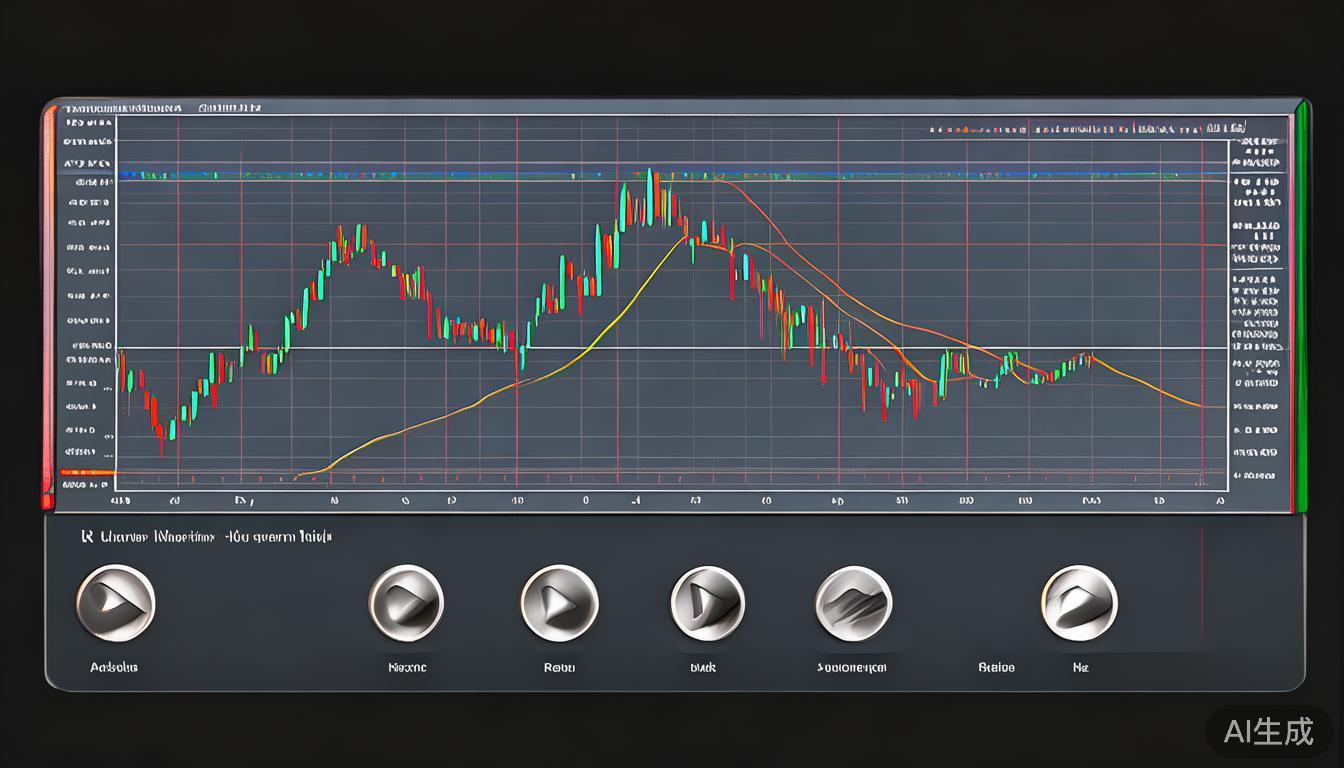
Task: Click the Btaioe text label
Action: pyautogui.click(x=995, y=667)
